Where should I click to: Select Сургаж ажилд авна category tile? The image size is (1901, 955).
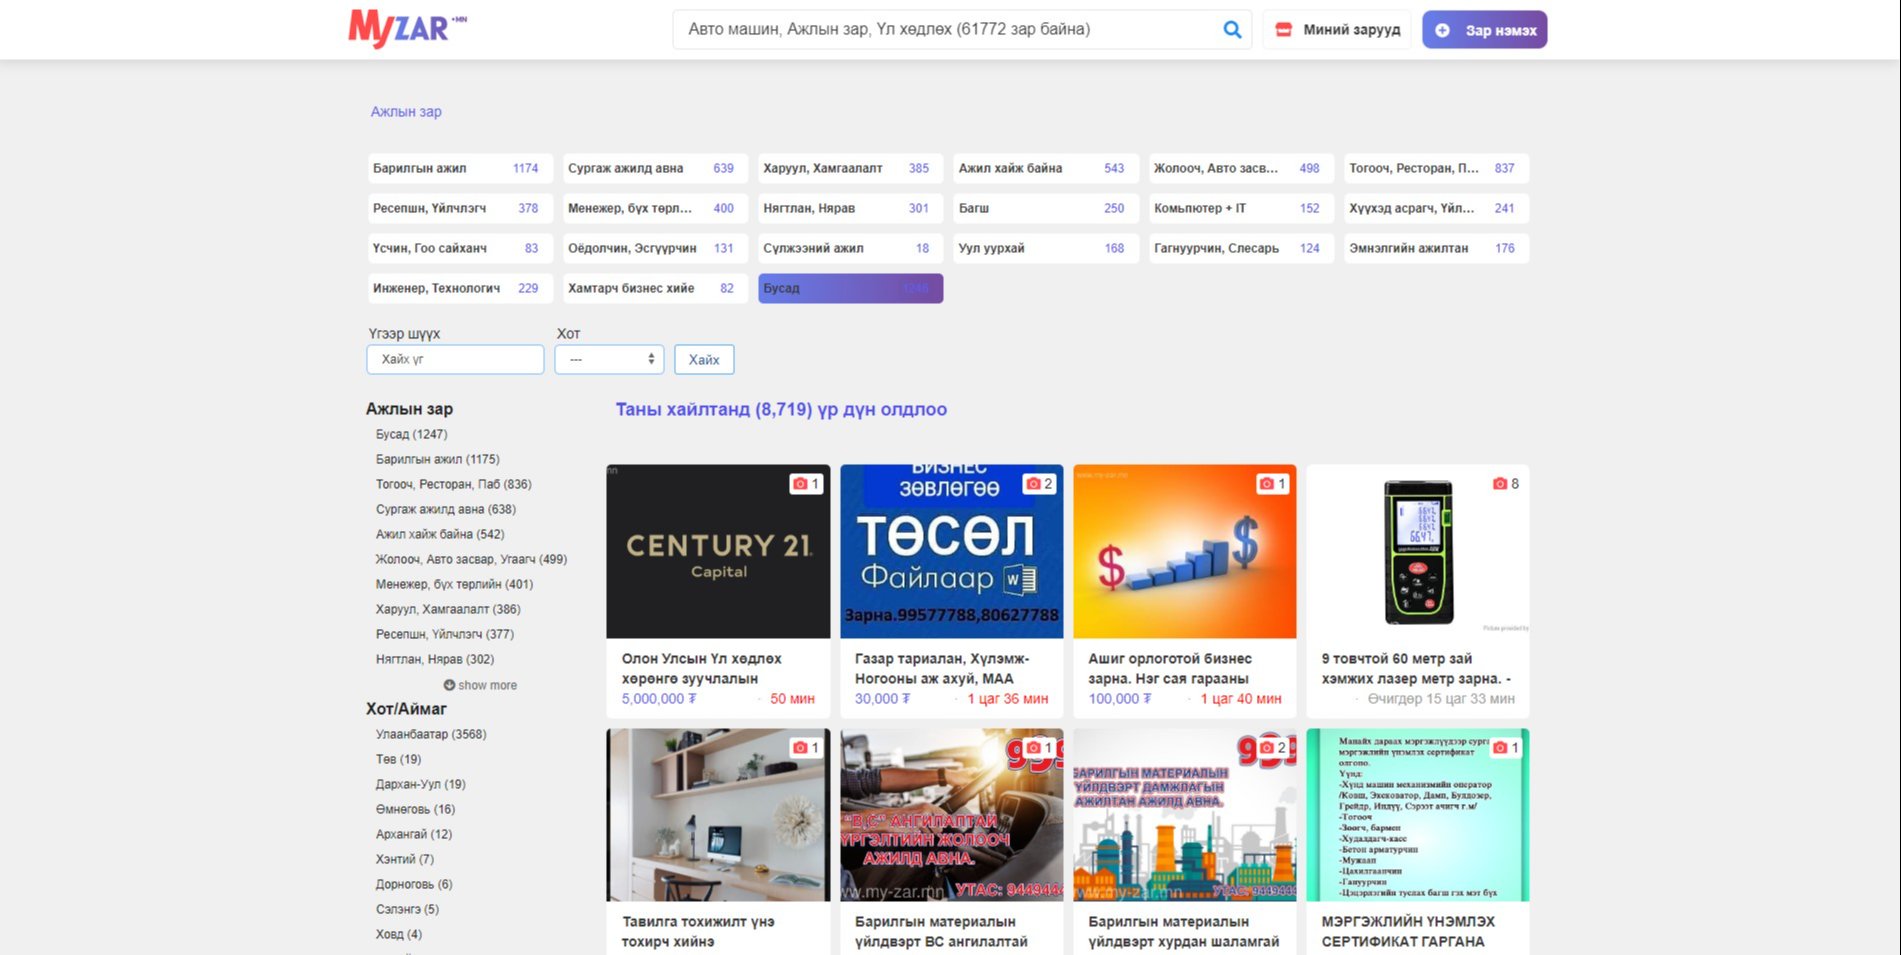(655, 168)
